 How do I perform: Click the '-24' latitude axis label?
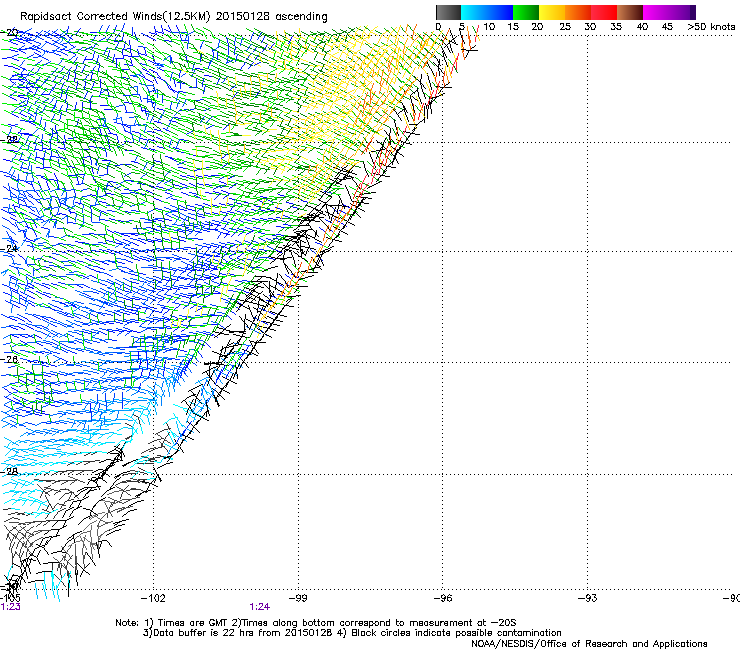click(9, 248)
